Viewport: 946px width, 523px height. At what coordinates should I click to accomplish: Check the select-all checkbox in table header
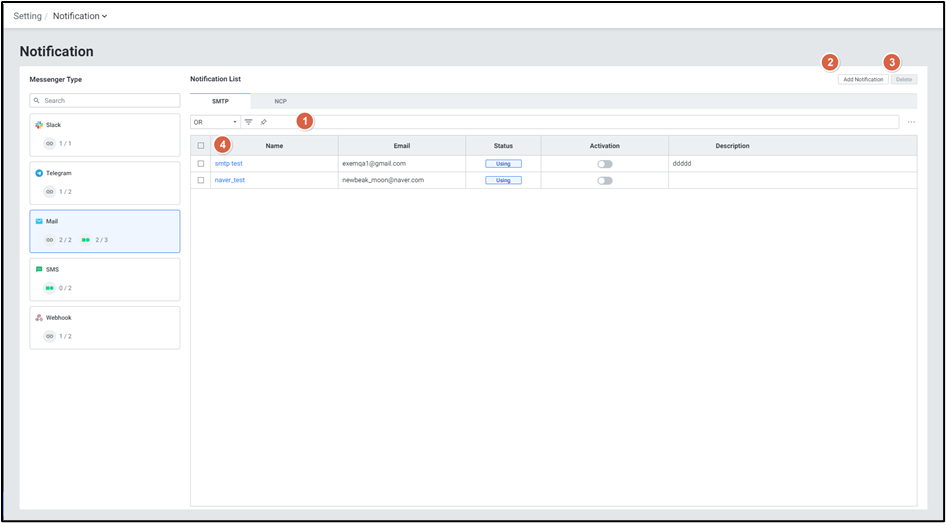click(201, 146)
